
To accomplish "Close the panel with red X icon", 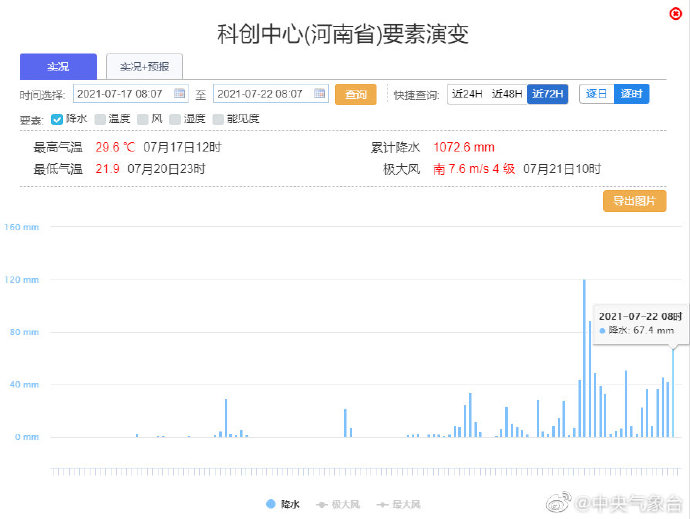I will (675, 14).
